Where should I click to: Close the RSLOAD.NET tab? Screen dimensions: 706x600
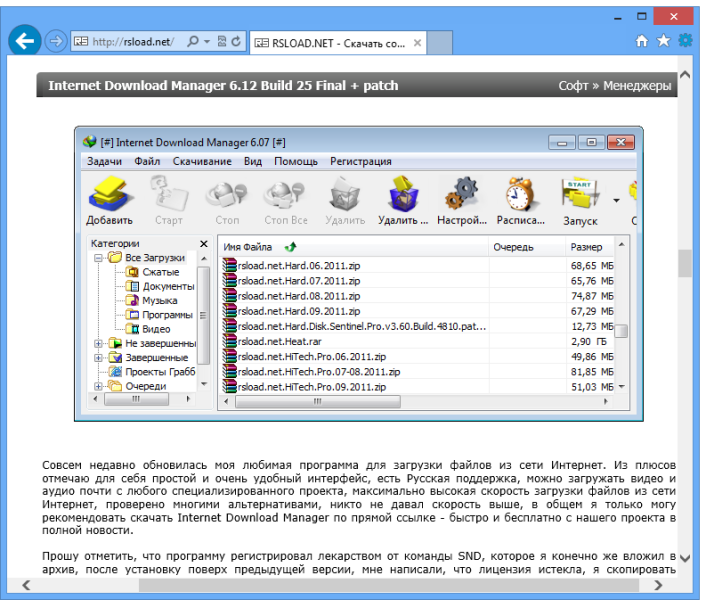(417, 43)
